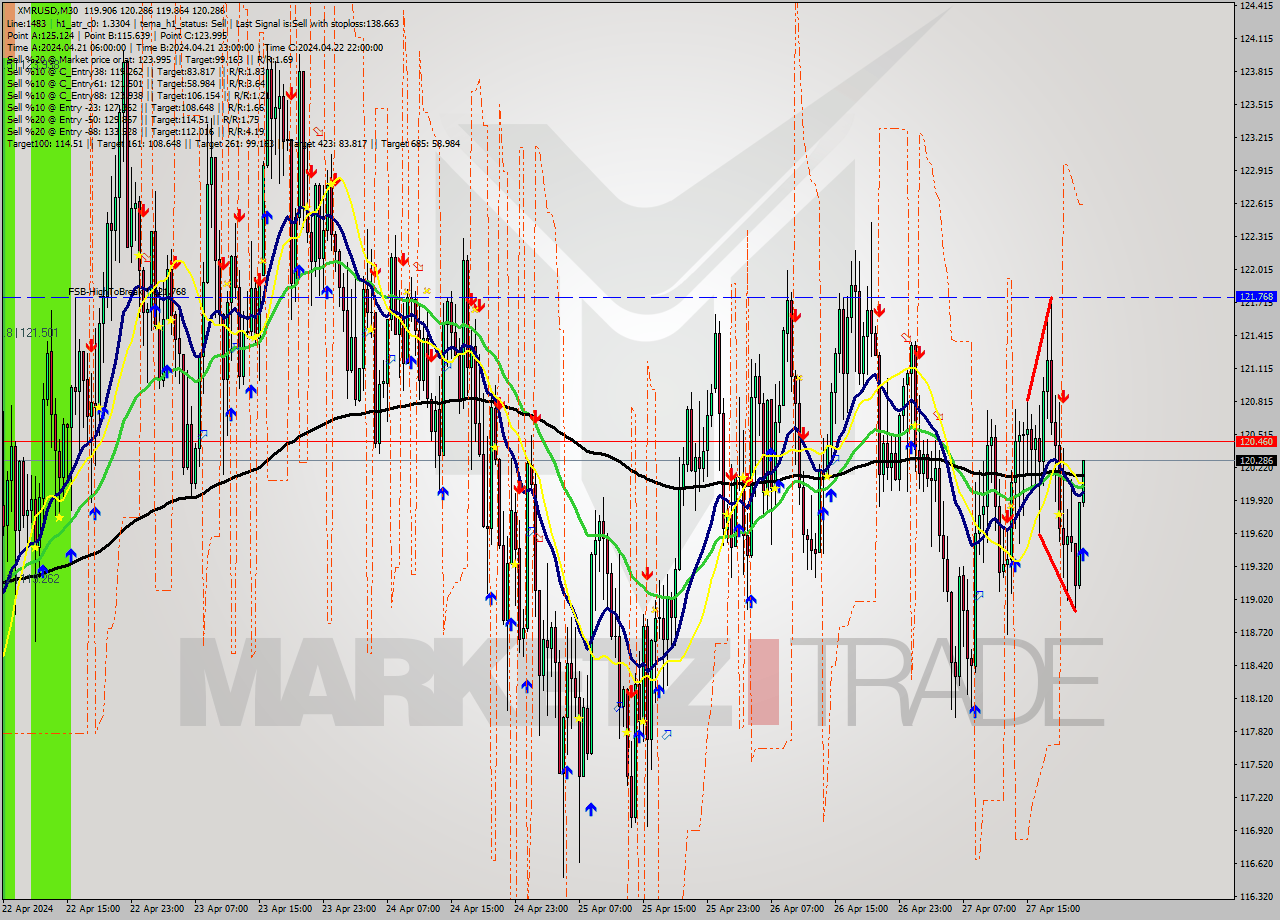Click the 117.520 price axis label
This screenshot has height=920, width=1280.
(1256, 765)
